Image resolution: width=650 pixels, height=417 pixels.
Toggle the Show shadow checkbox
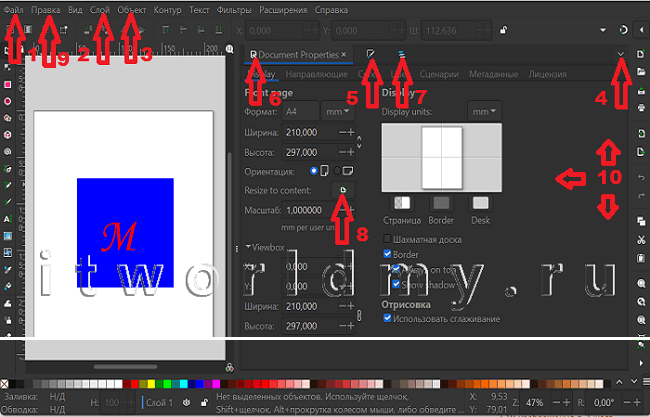pos(396,284)
